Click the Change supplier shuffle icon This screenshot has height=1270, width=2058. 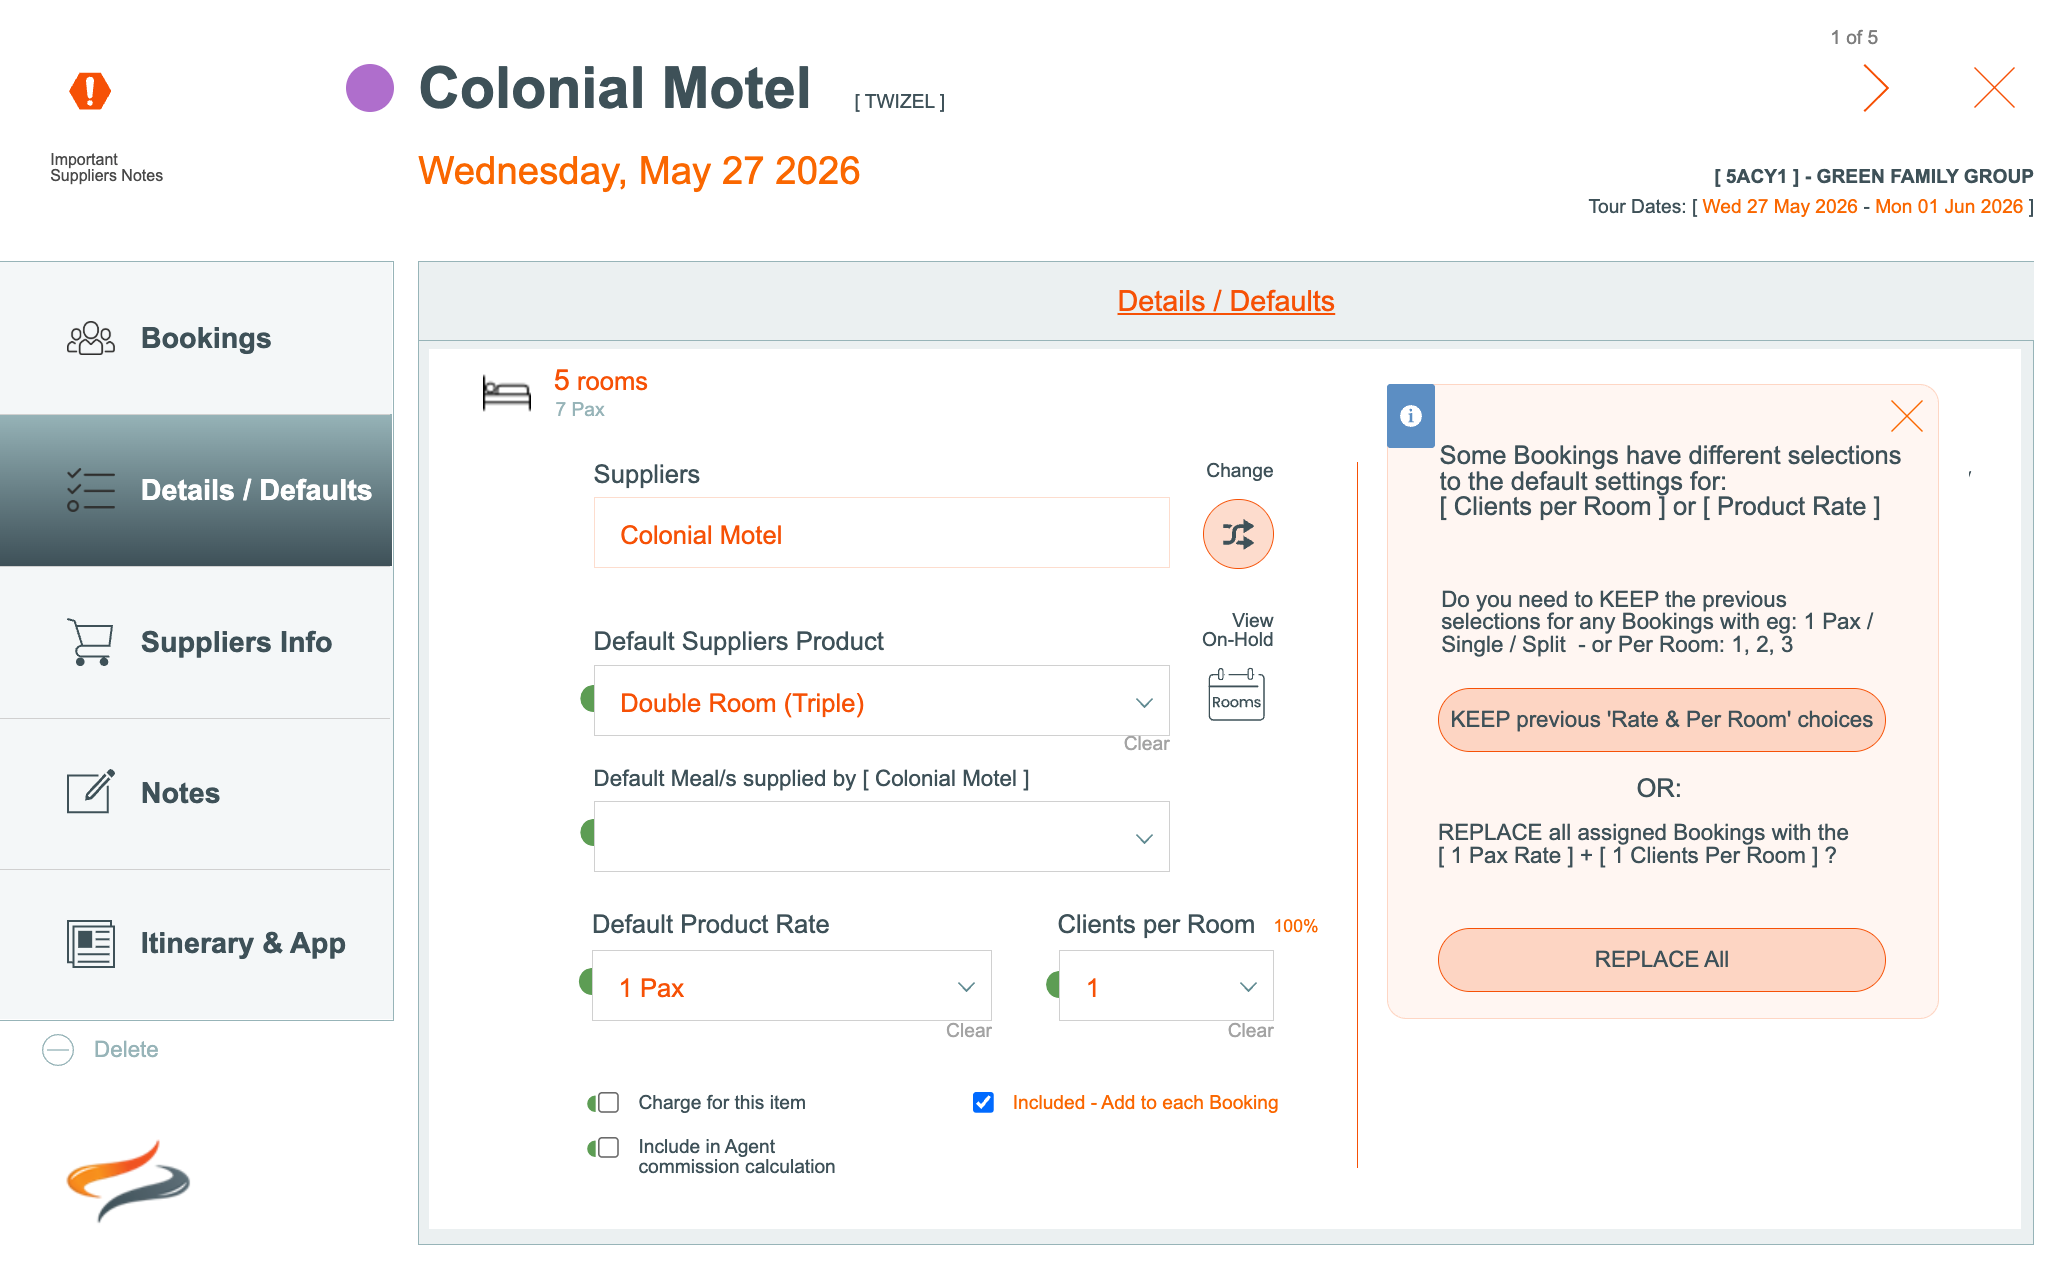(1237, 534)
